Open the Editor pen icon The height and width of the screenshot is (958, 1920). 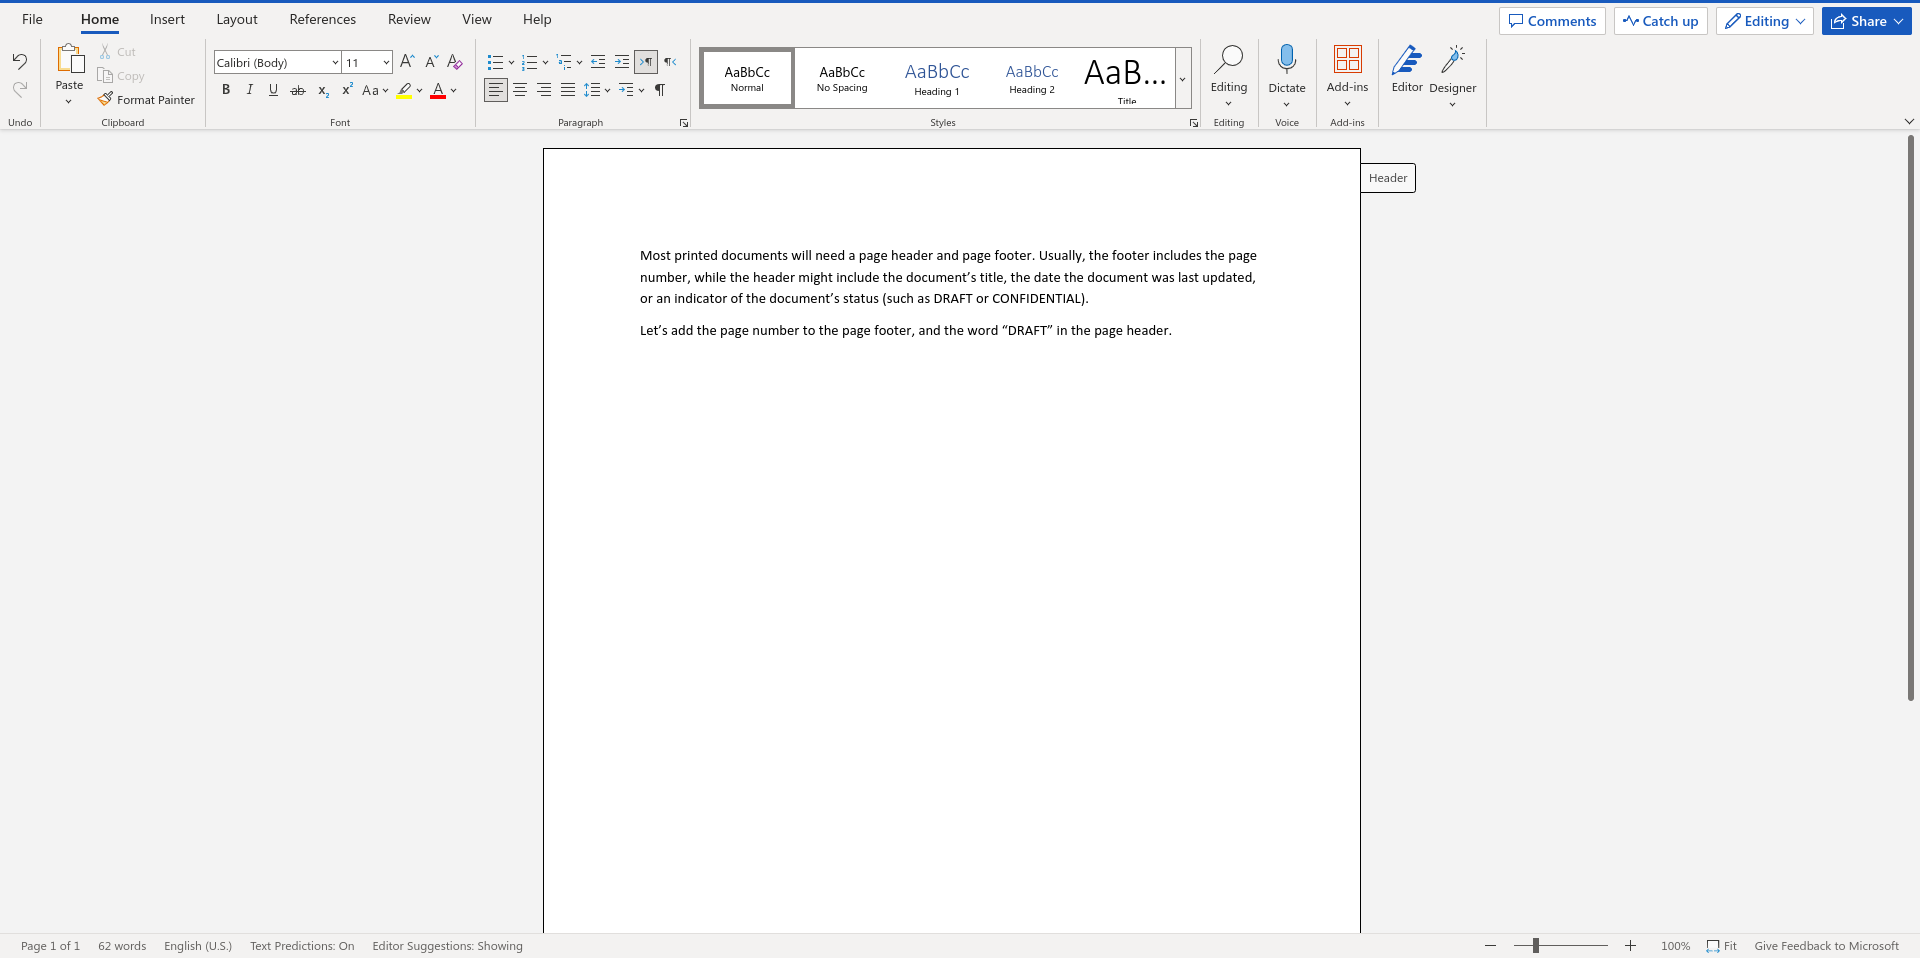click(1407, 59)
